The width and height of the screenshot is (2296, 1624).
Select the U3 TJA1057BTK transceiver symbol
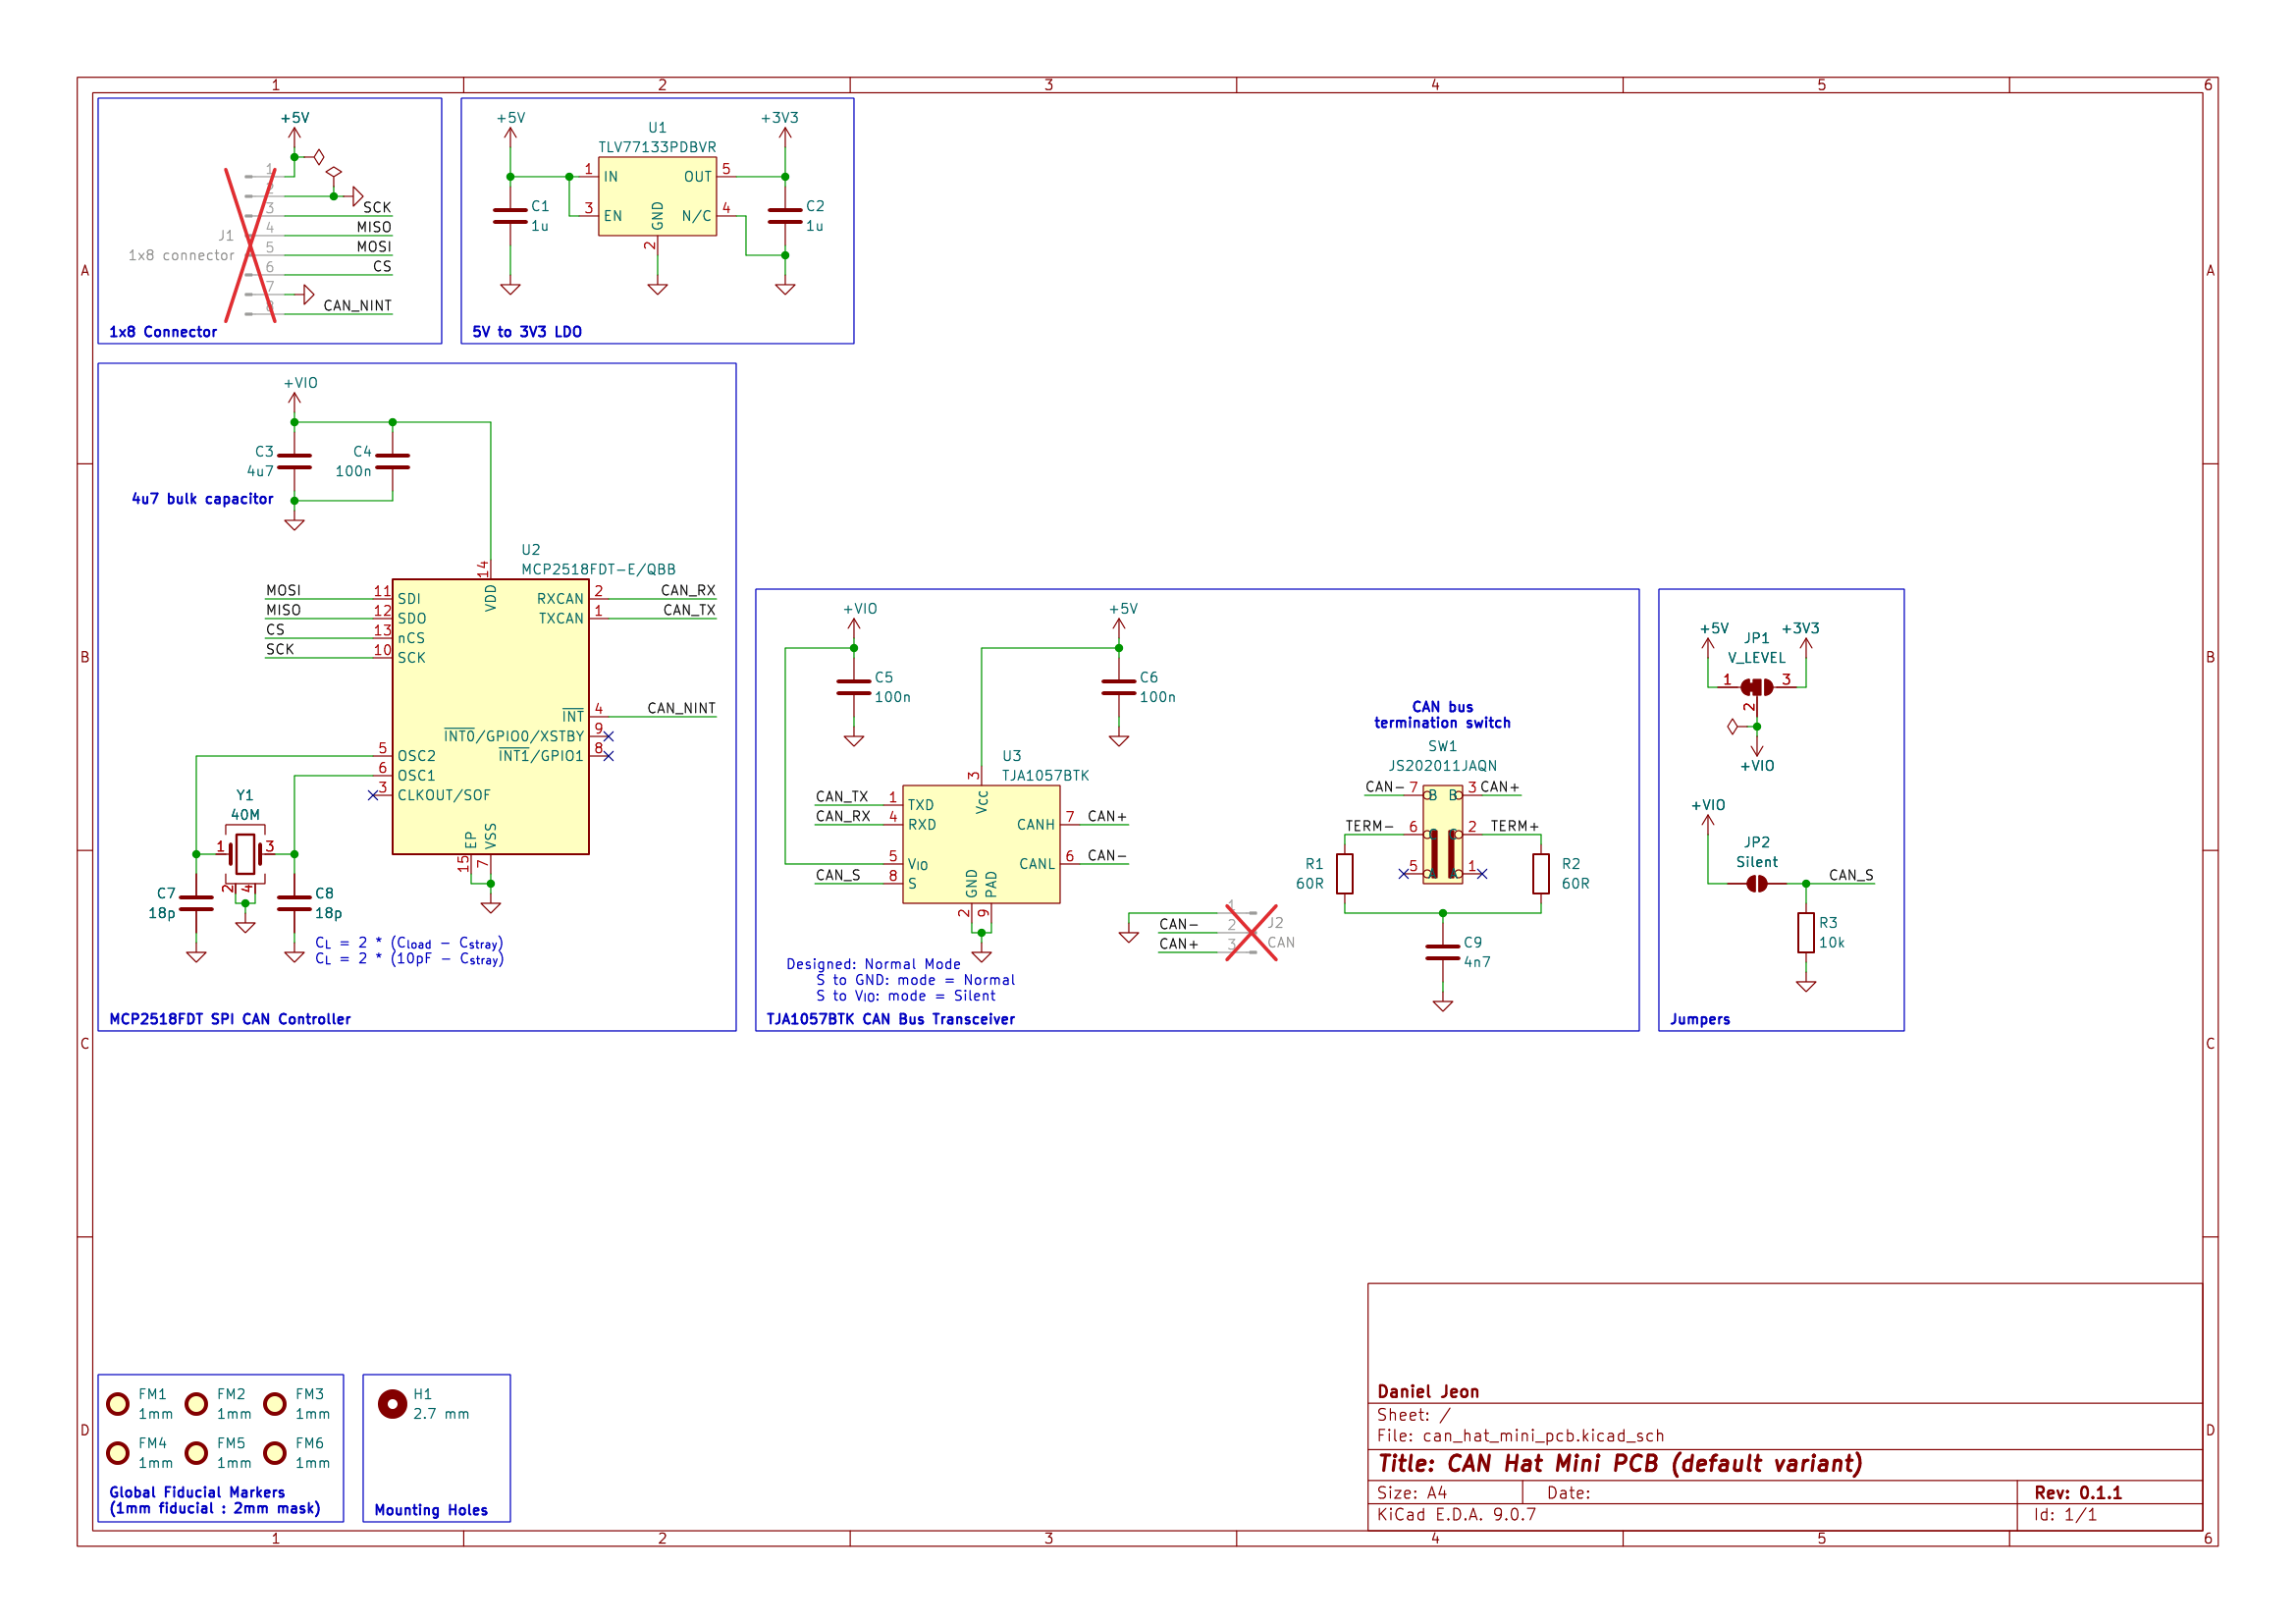point(981,844)
